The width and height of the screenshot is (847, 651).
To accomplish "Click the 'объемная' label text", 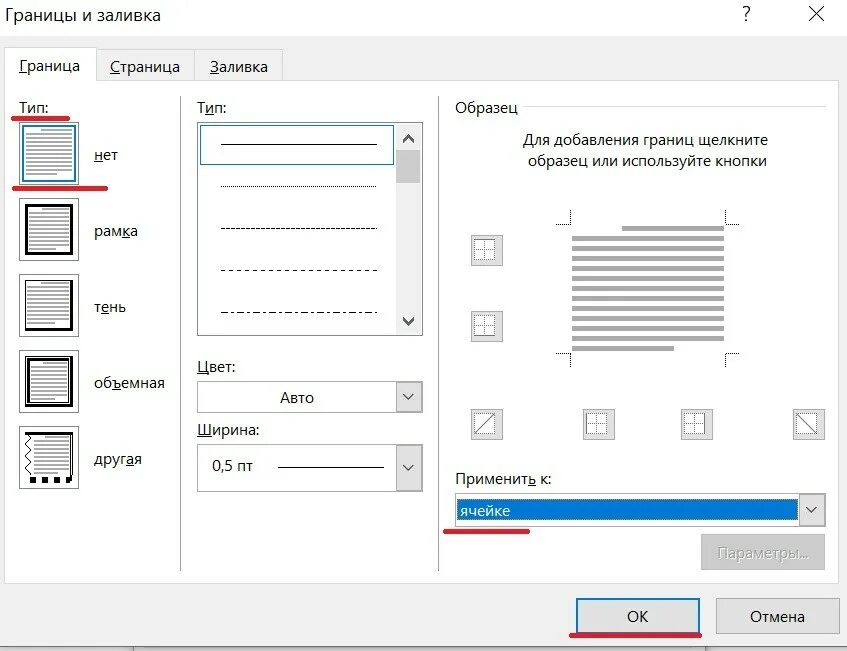I will pyautogui.click(x=129, y=383).
